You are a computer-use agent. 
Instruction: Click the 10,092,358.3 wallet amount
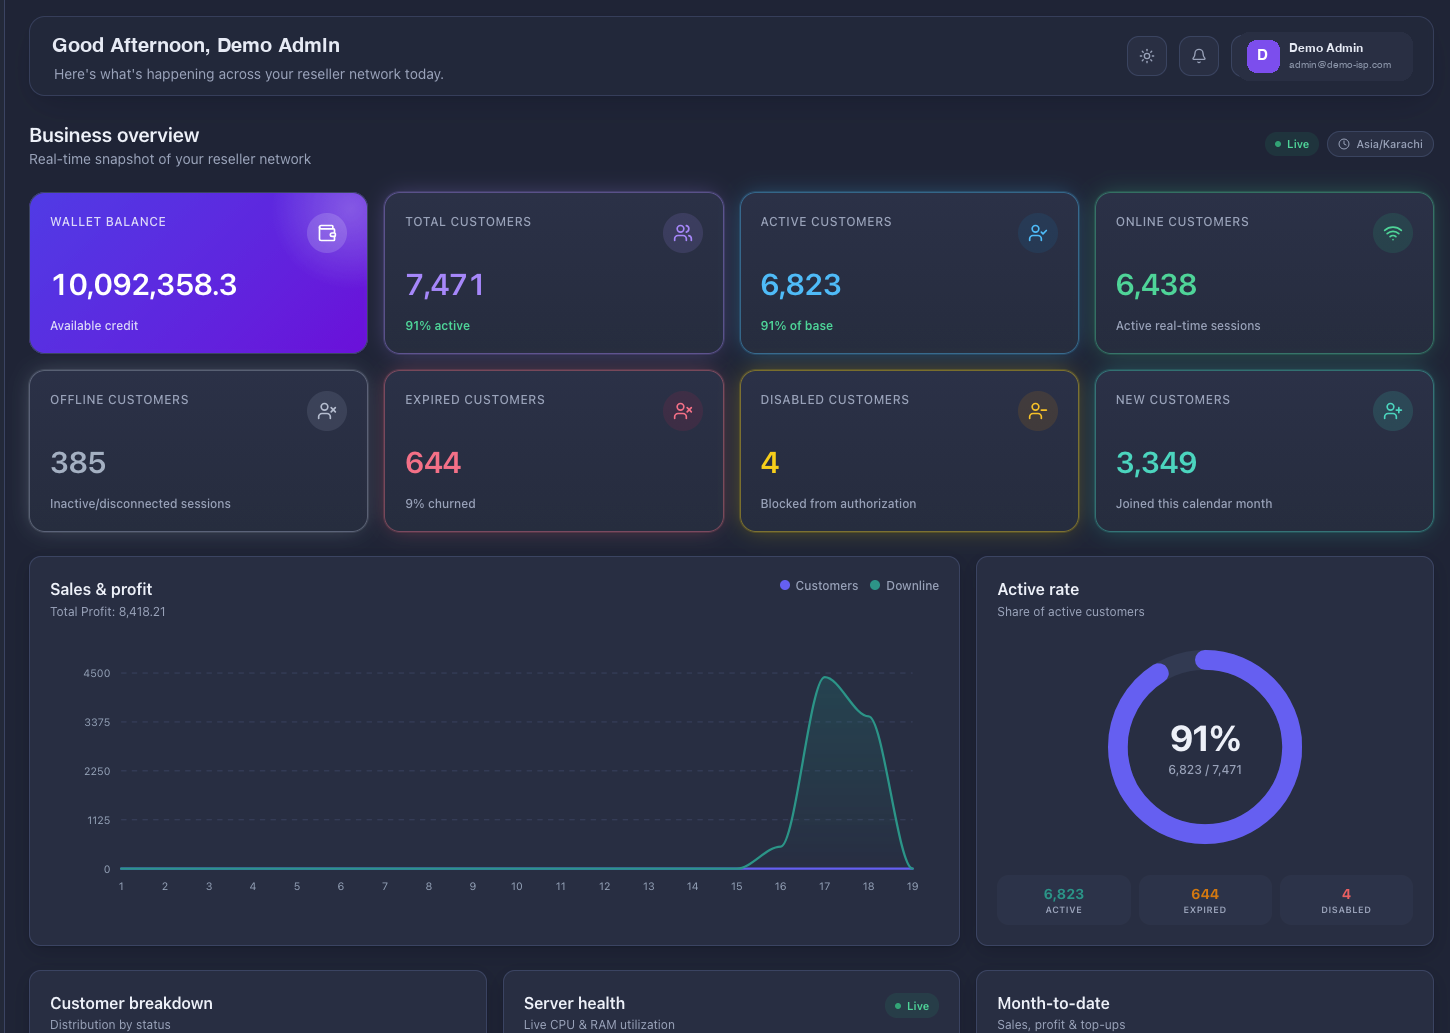pos(144,285)
